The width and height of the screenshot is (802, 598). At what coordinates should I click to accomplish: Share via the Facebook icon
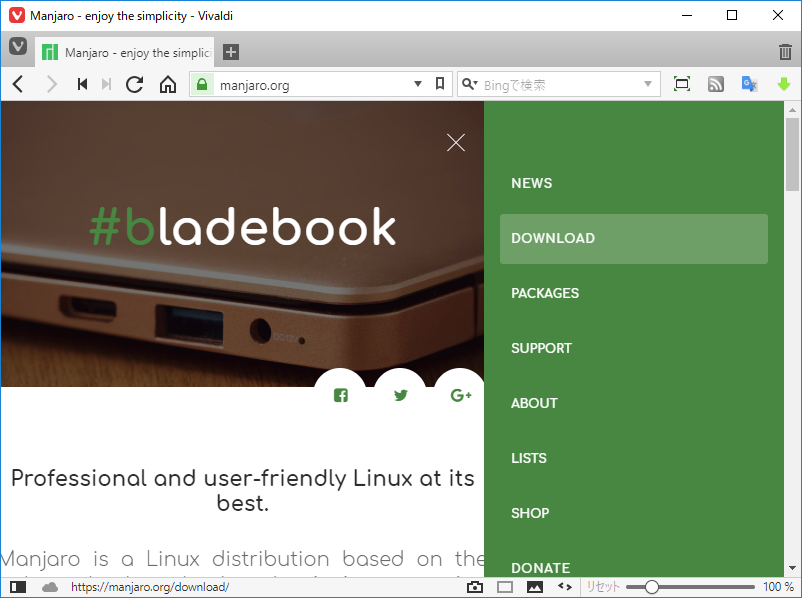[341, 395]
